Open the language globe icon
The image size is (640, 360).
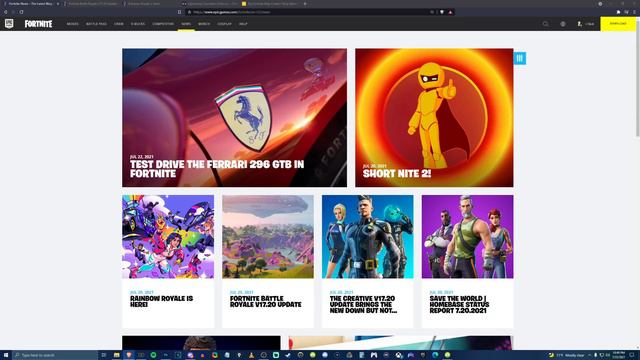(x=563, y=24)
